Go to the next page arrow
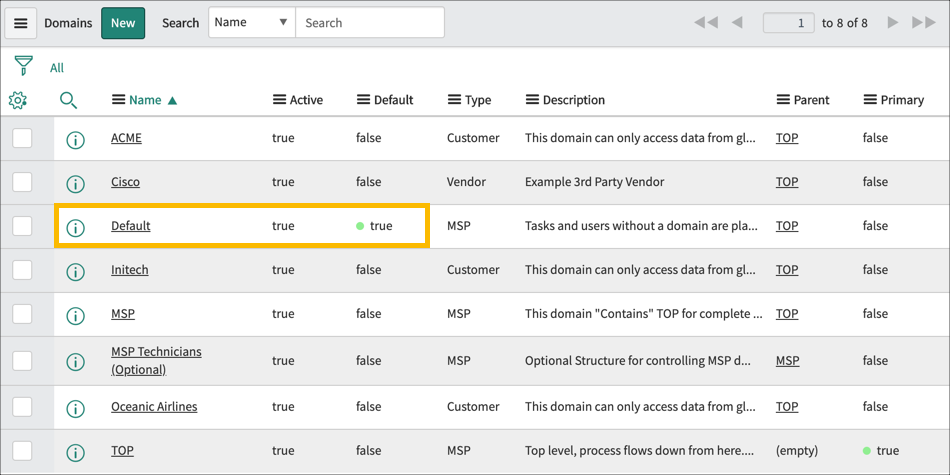The image size is (950, 475). [892, 23]
